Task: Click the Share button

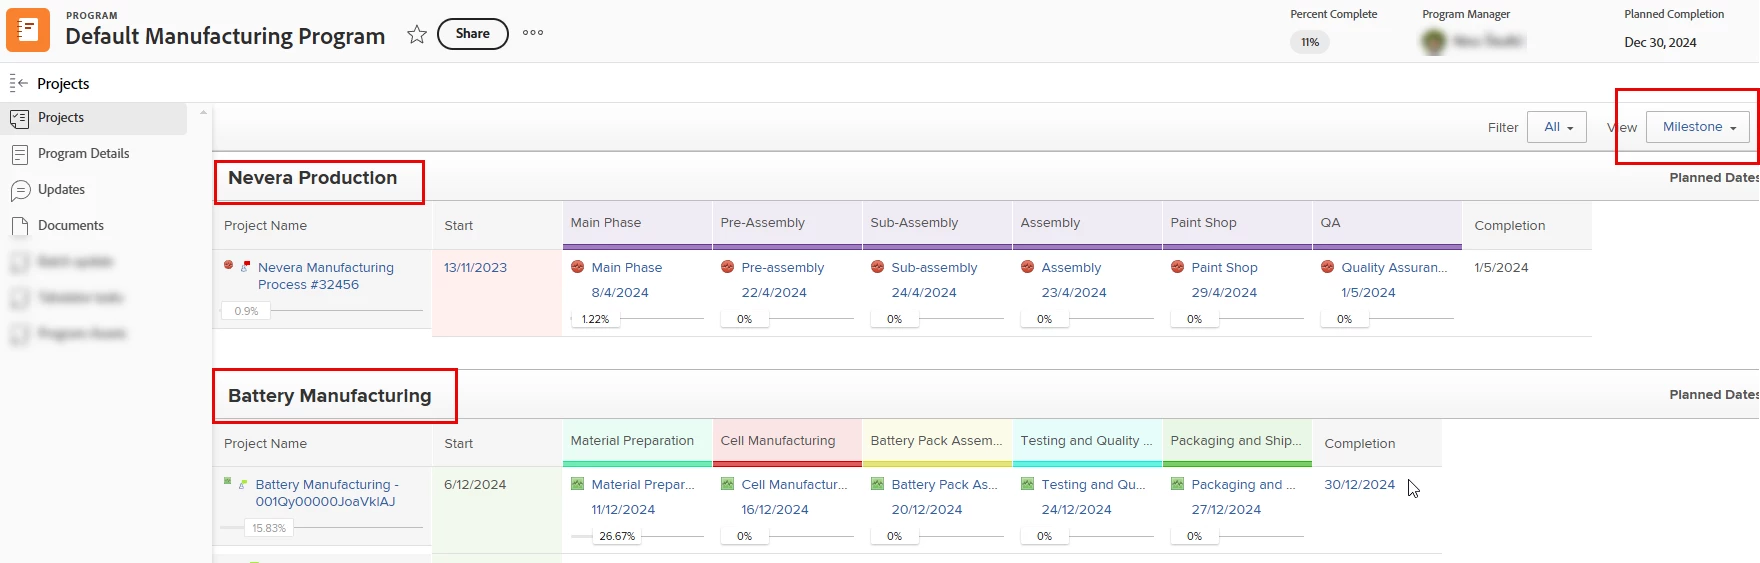Action: point(472,34)
